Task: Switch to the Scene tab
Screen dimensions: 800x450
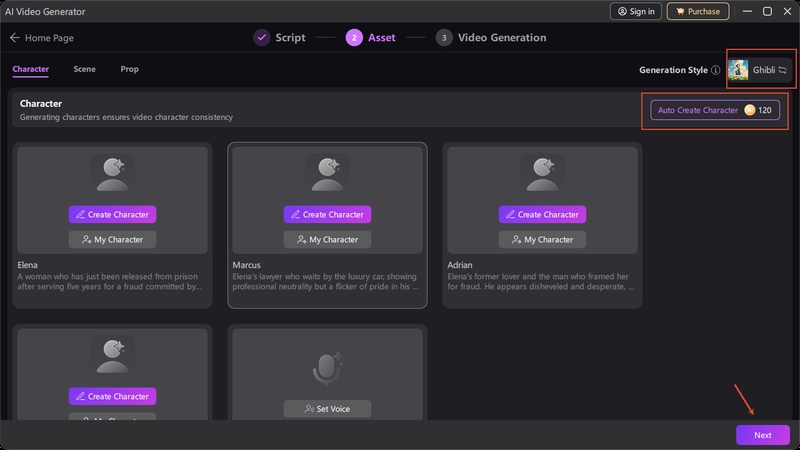Action: [84, 69]
